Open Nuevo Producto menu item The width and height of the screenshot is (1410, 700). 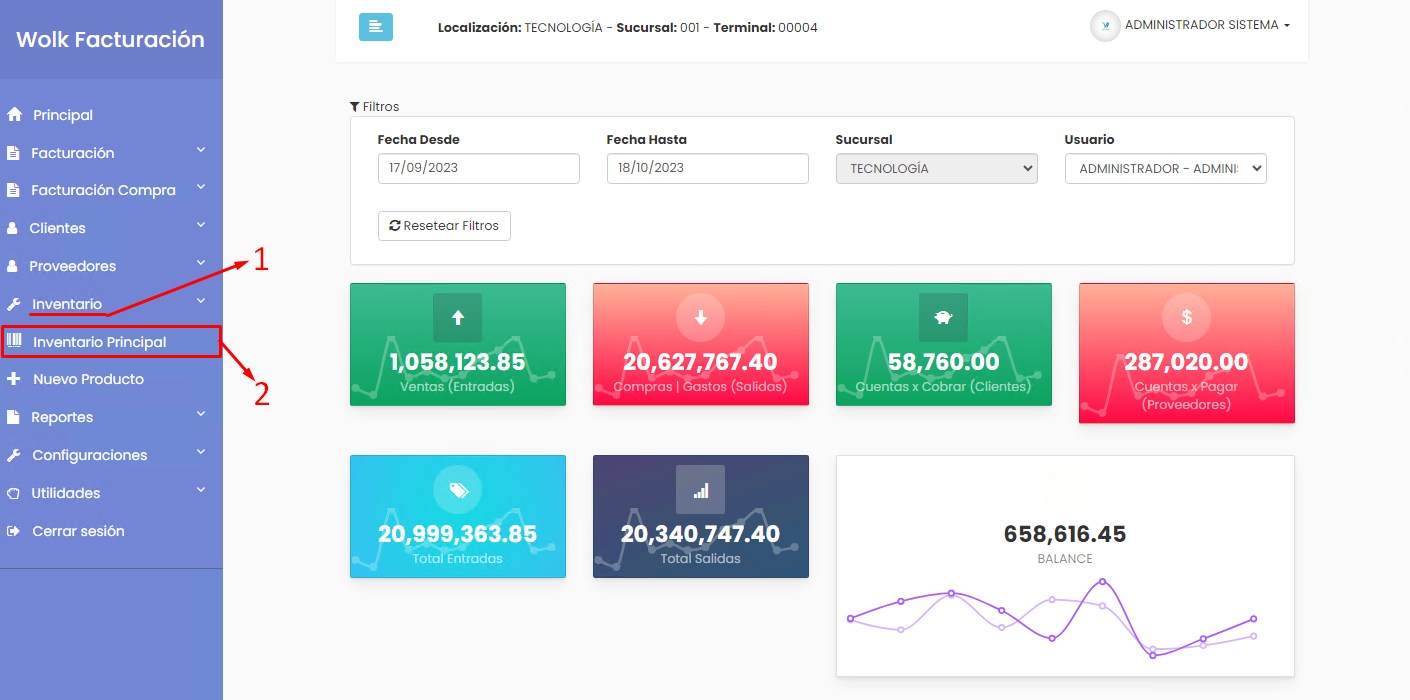click(x=88, y=379)
